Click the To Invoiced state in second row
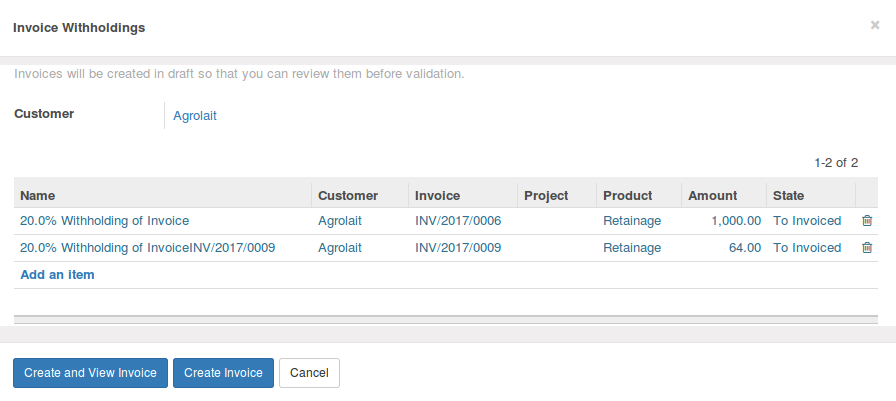 click(807, 247)
